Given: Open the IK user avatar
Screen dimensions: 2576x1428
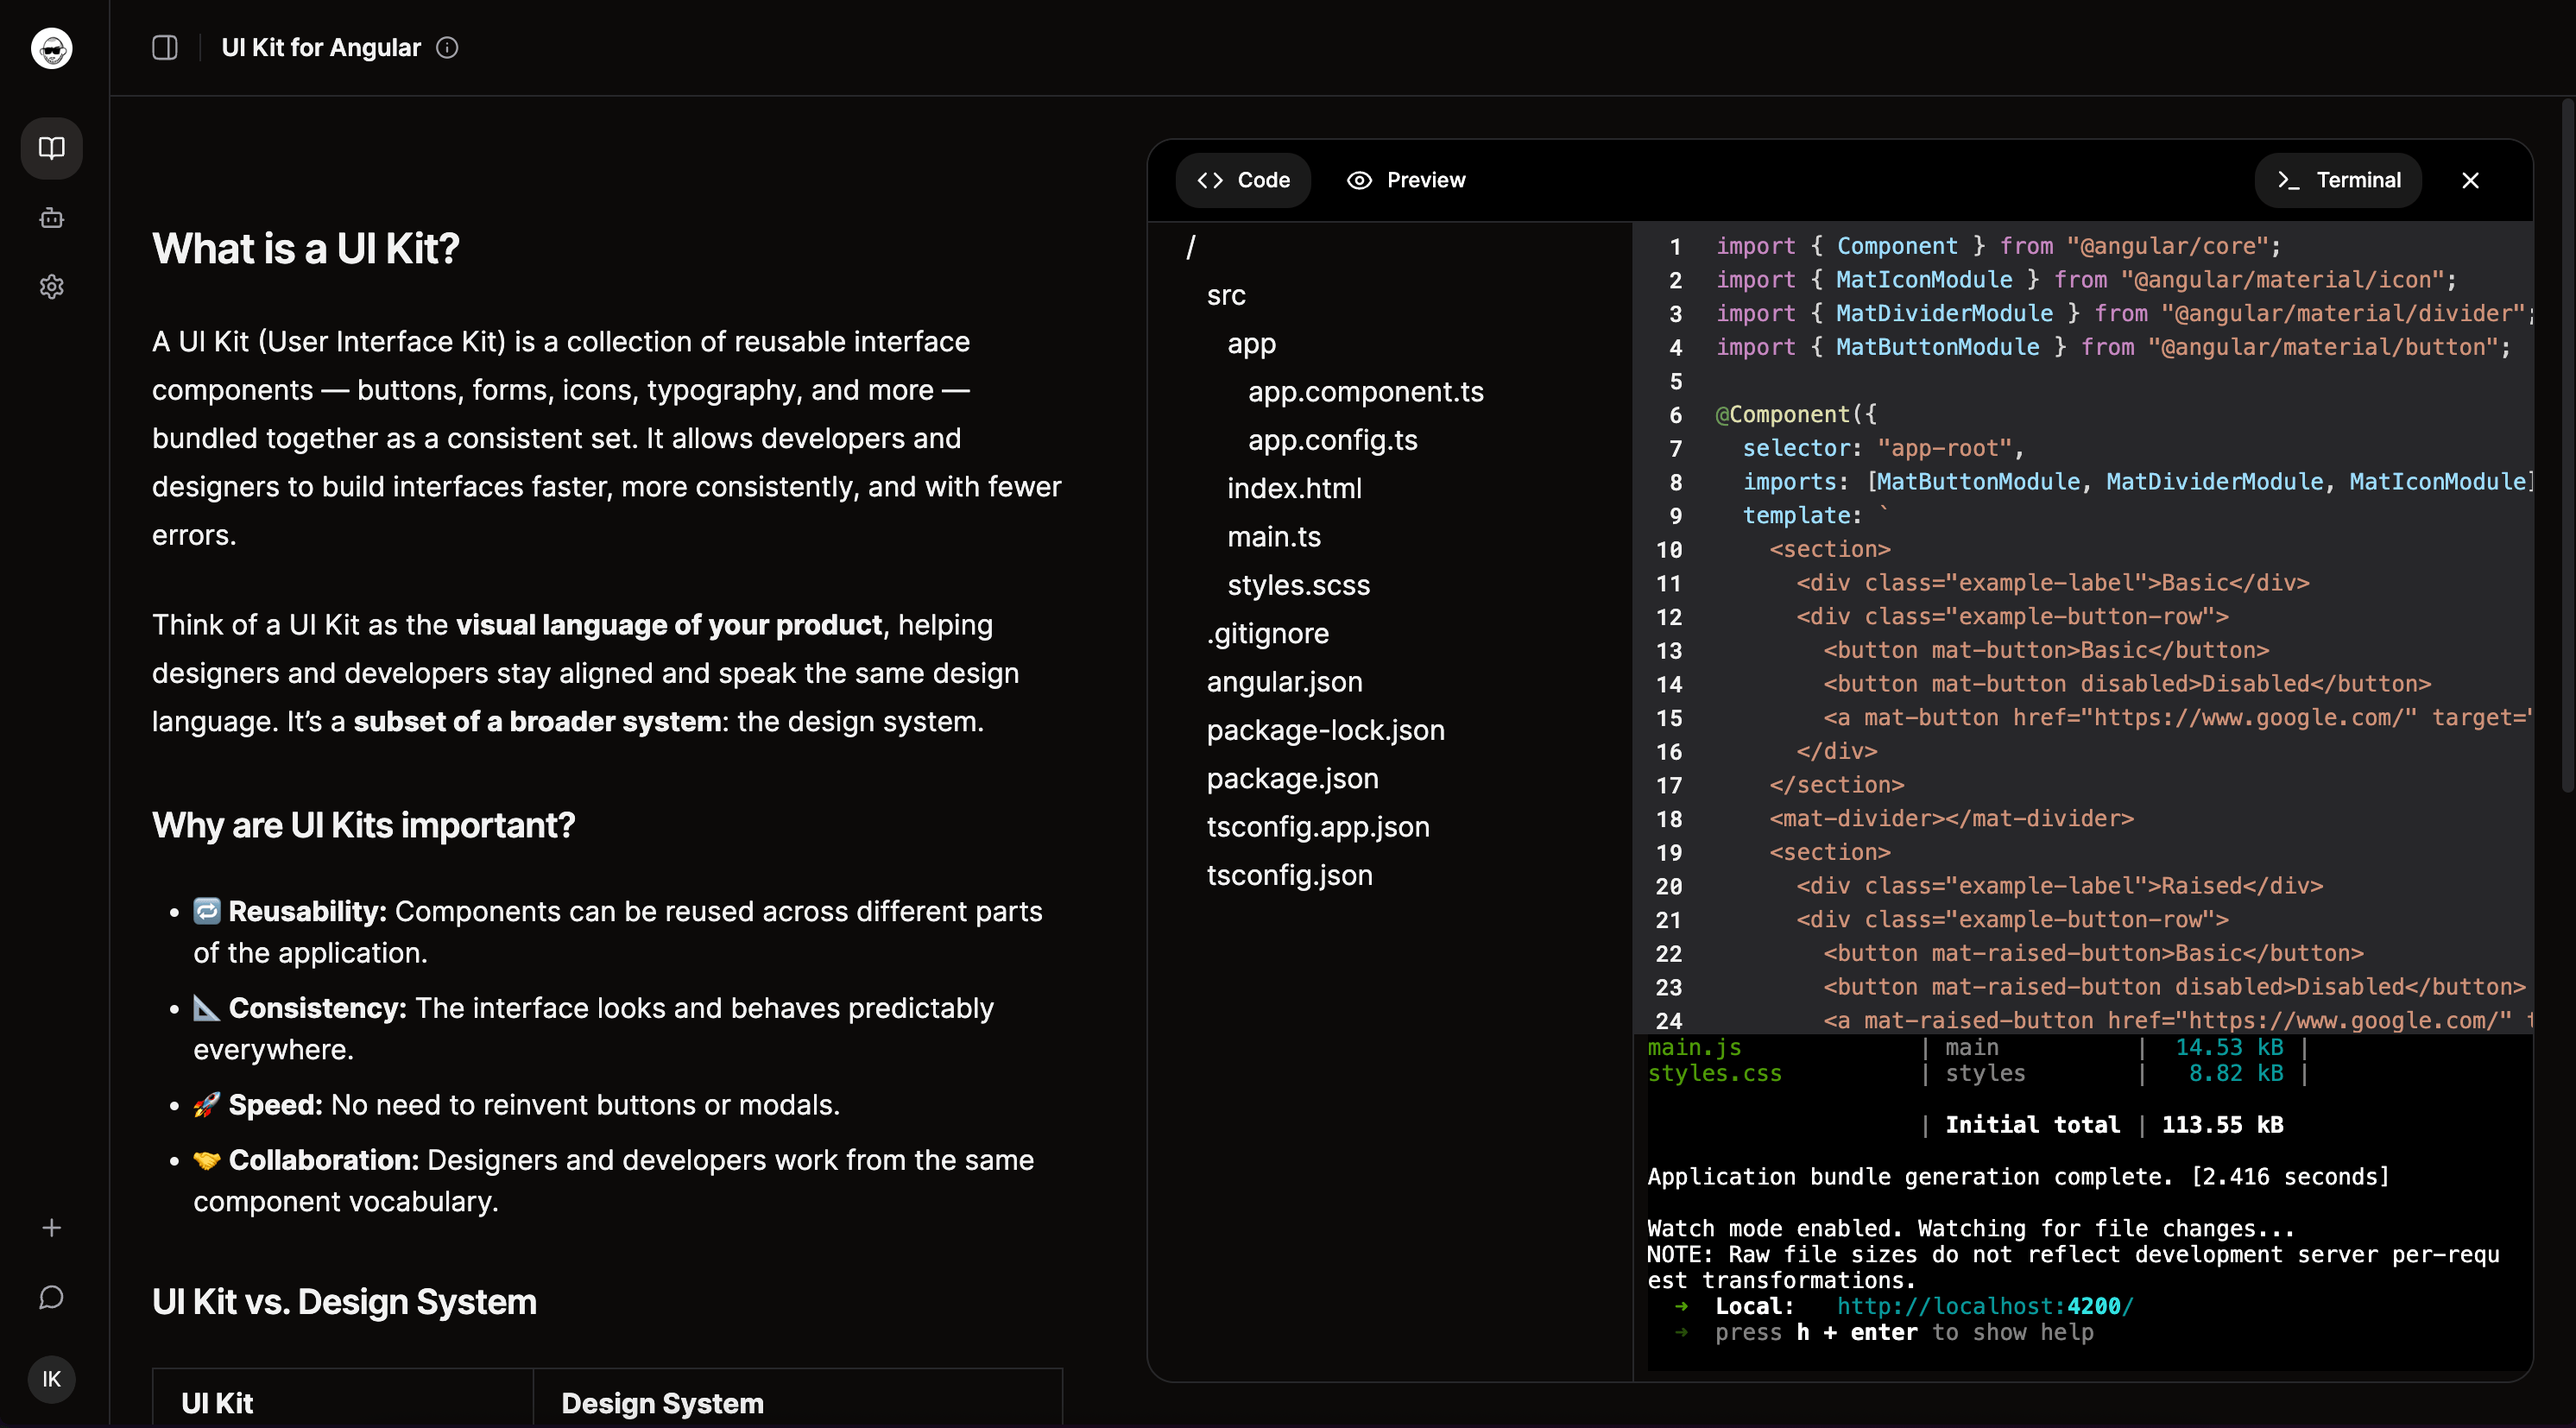Looking at the screenshot, I should [52, 1379].
